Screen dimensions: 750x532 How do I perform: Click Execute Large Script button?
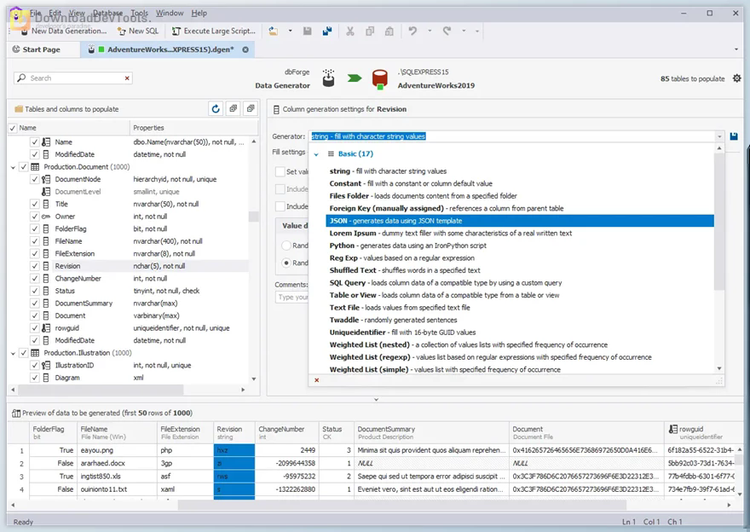click(x=214, y=31)
